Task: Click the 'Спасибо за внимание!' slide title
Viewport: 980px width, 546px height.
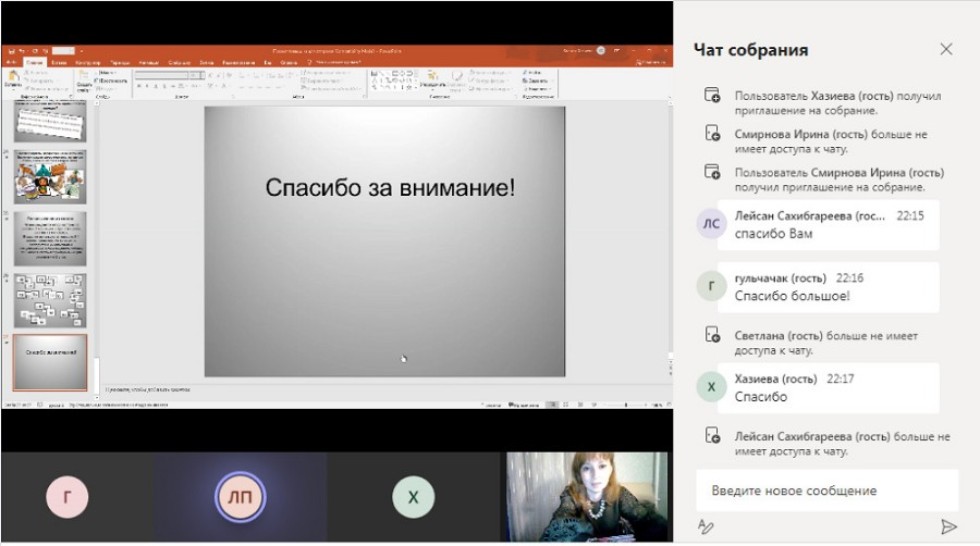Action: point(390,187)
